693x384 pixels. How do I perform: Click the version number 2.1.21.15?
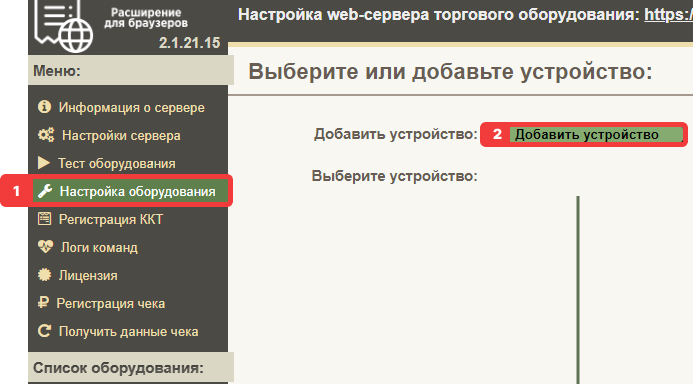[189, 43]
